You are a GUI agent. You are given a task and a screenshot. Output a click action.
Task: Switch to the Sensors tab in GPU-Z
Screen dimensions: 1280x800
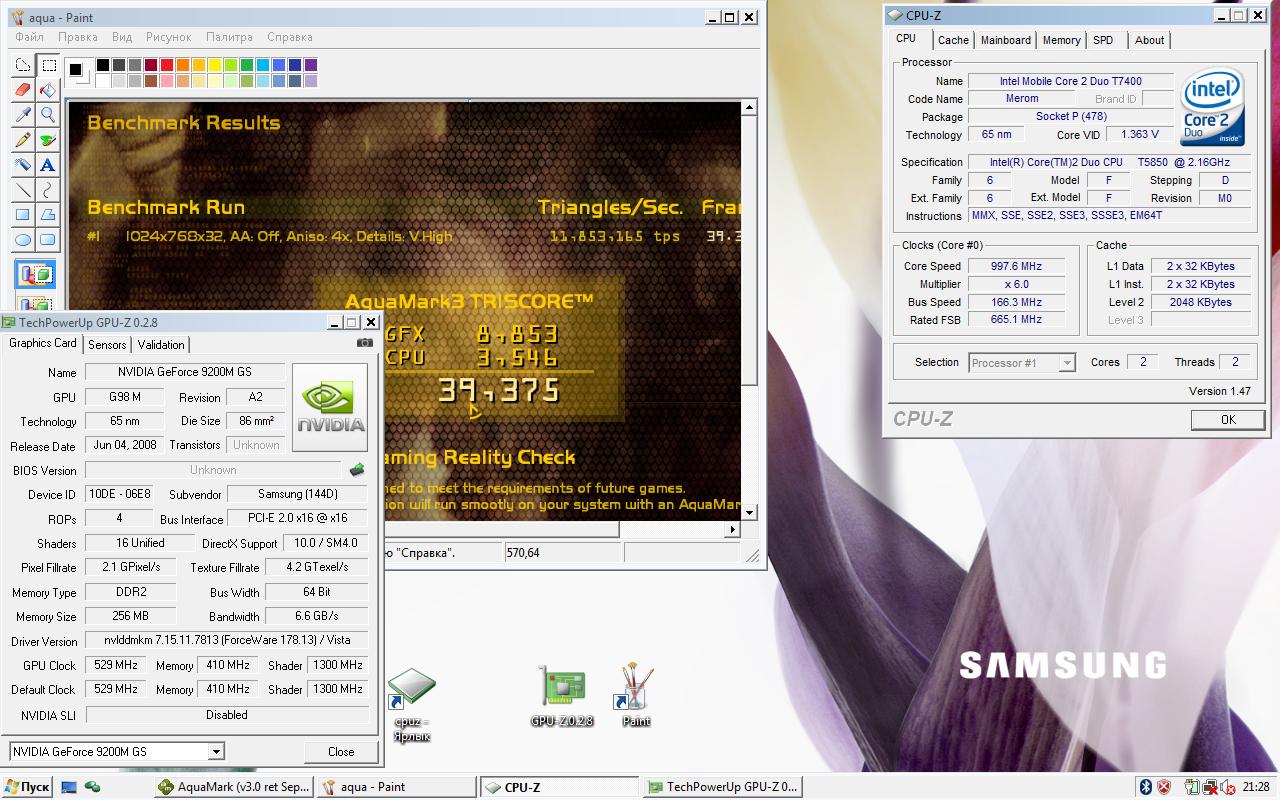[107, 344]
